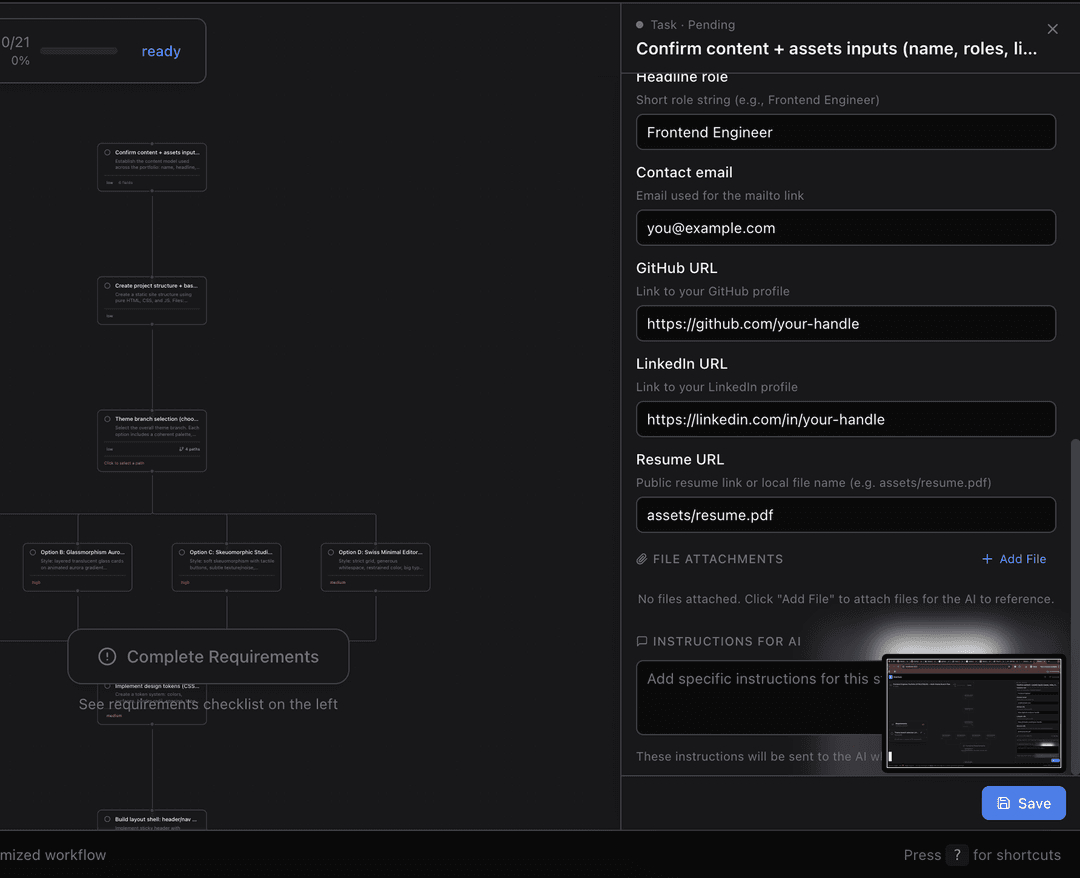Click the Complete Requirements button
Screen dimensions: 1080x878
(x=208, y=656)
